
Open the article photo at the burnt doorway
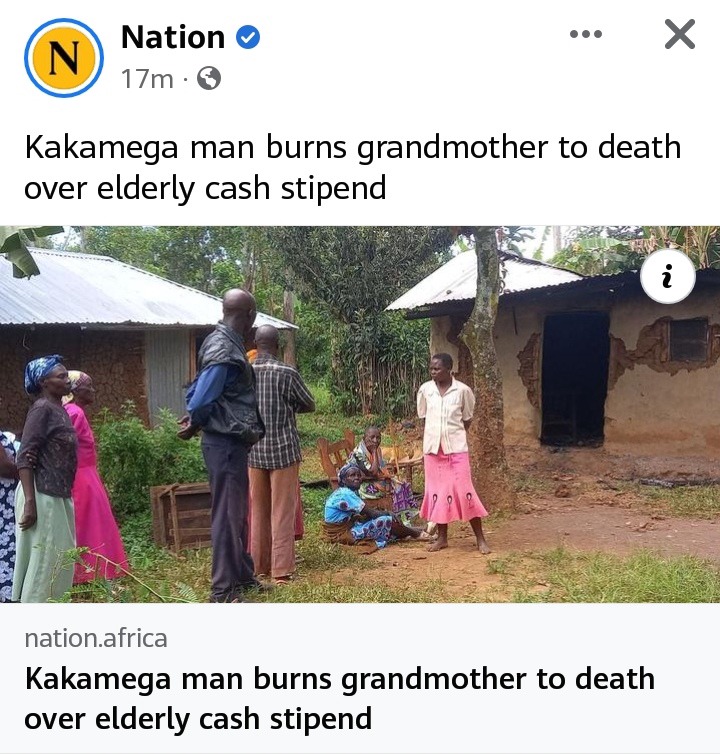[x=575, y=379]
